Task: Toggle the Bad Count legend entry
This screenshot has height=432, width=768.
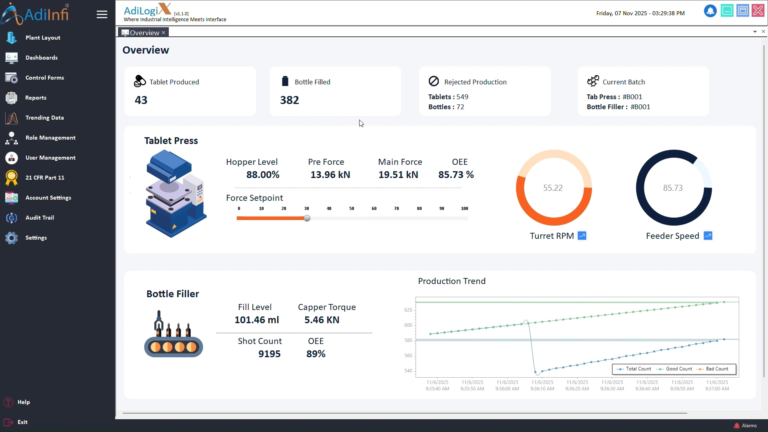Action: point(714,369)
